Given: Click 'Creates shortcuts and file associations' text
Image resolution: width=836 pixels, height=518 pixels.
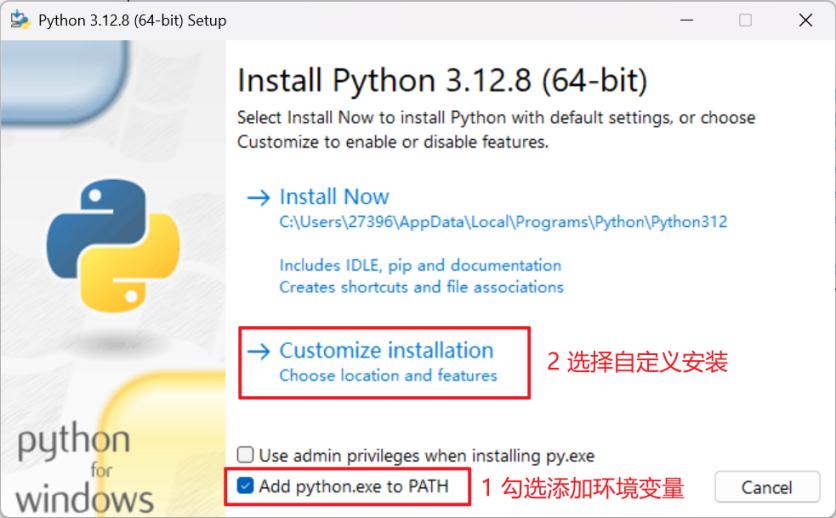Looking at the screenshot, I should pyautogui.click(x=421, y=287).
